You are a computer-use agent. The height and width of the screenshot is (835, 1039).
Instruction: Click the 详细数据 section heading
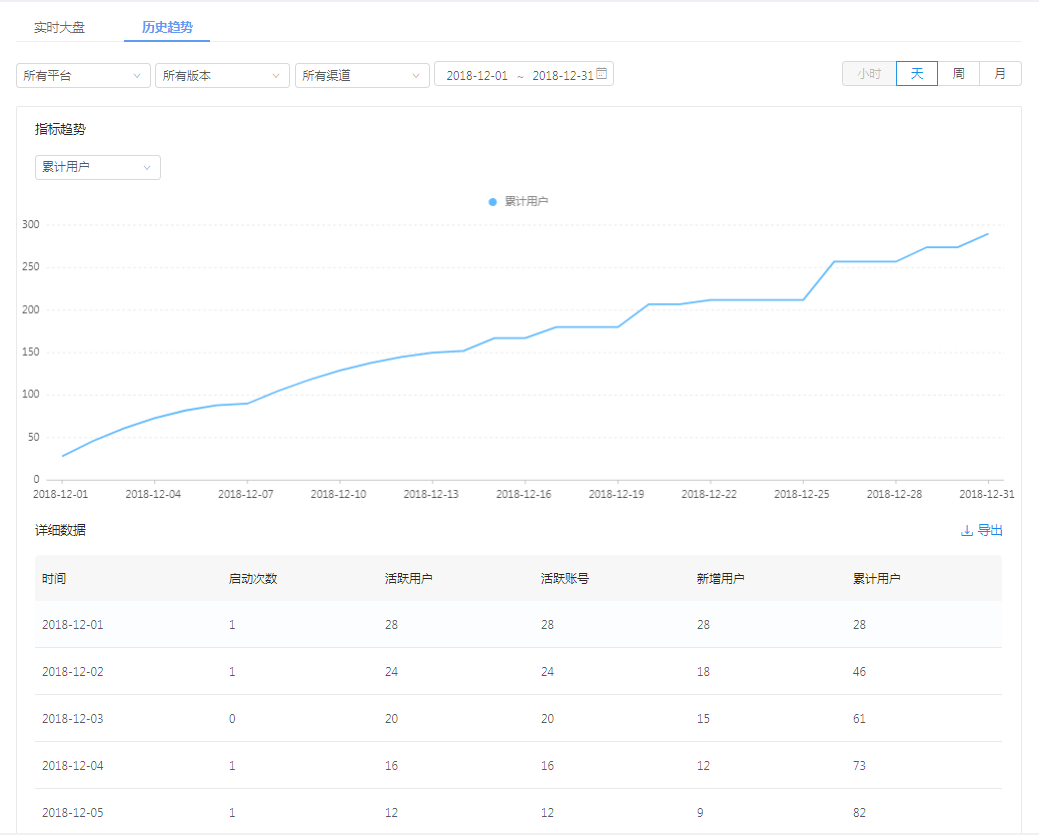(x=60, y=530)
